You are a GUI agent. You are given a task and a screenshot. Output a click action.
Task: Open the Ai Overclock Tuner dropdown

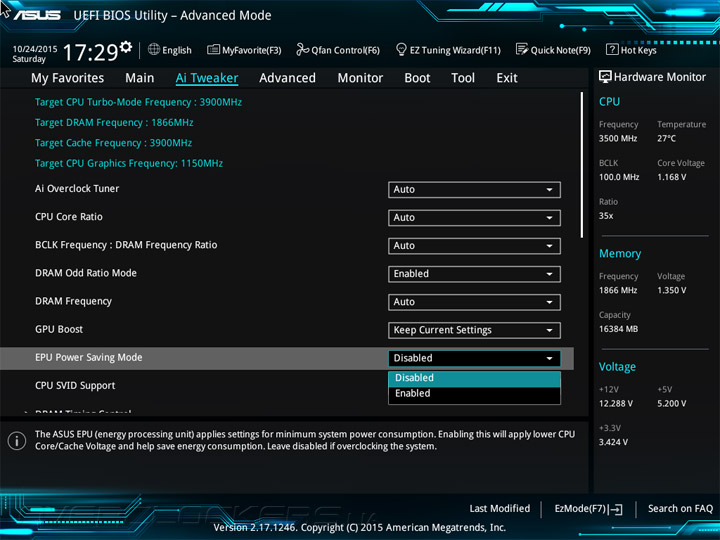point(474,190)
